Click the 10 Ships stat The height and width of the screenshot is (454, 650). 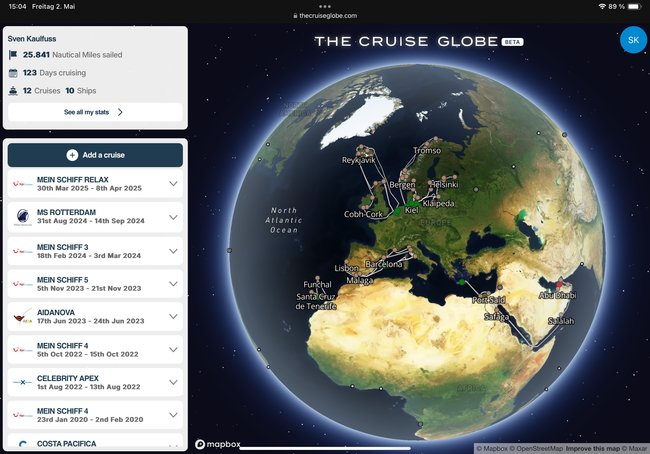point(81,91)
